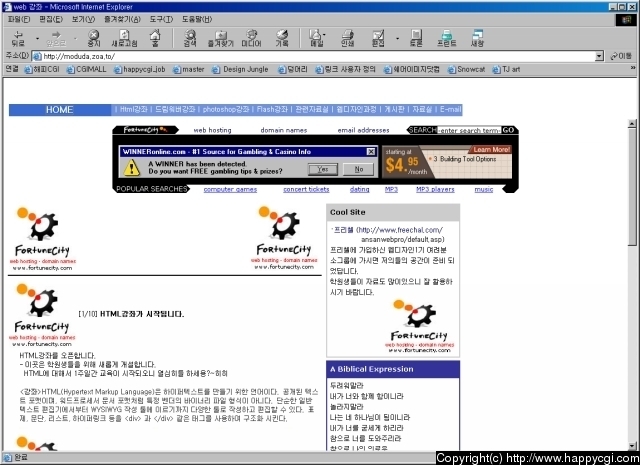This screenshot has width=640, height=465.
Task: Click the Print toolbar icon
Action: [347, 38]
